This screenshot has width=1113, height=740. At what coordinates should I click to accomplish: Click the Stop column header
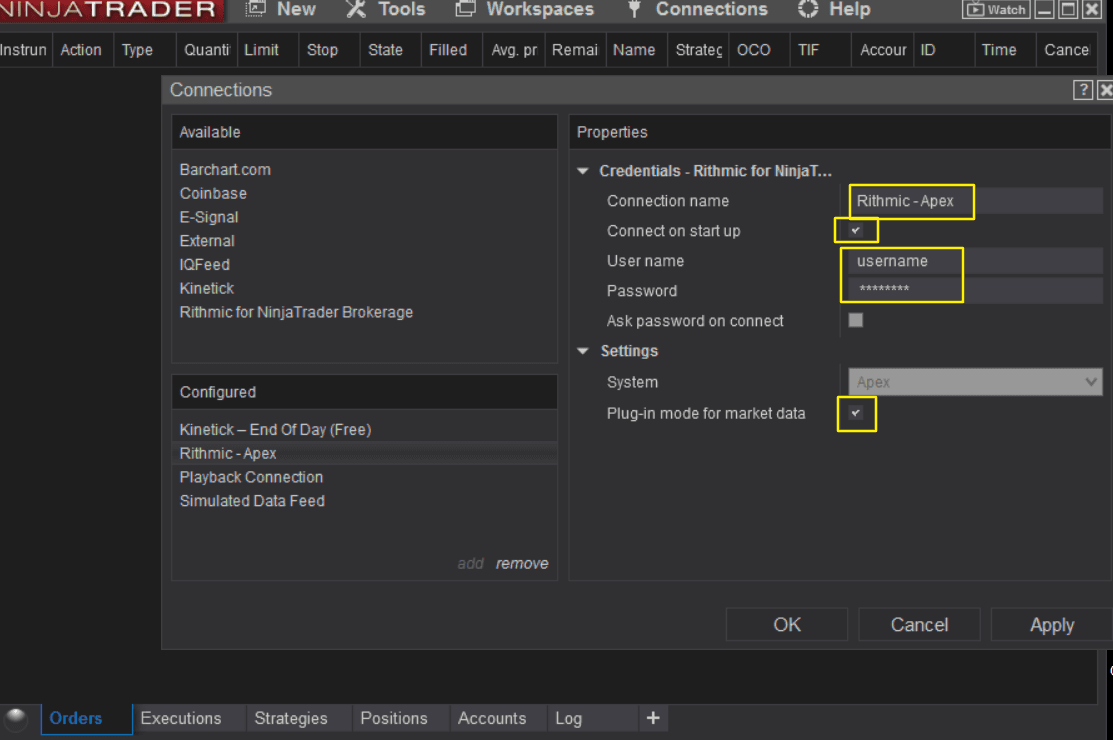(x=329, y=50)
